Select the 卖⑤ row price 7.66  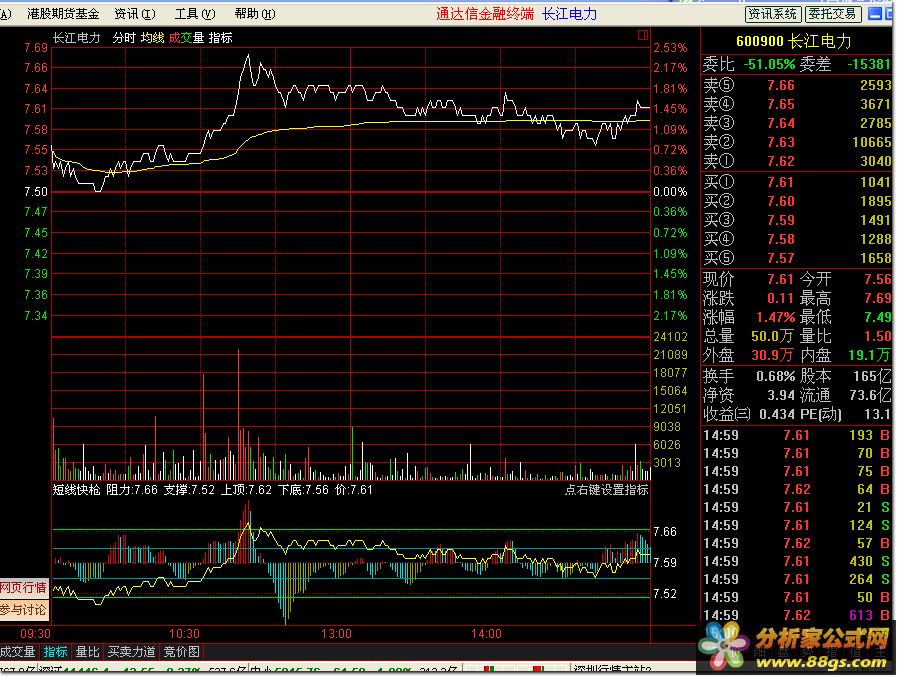click(x=781, y=85)
